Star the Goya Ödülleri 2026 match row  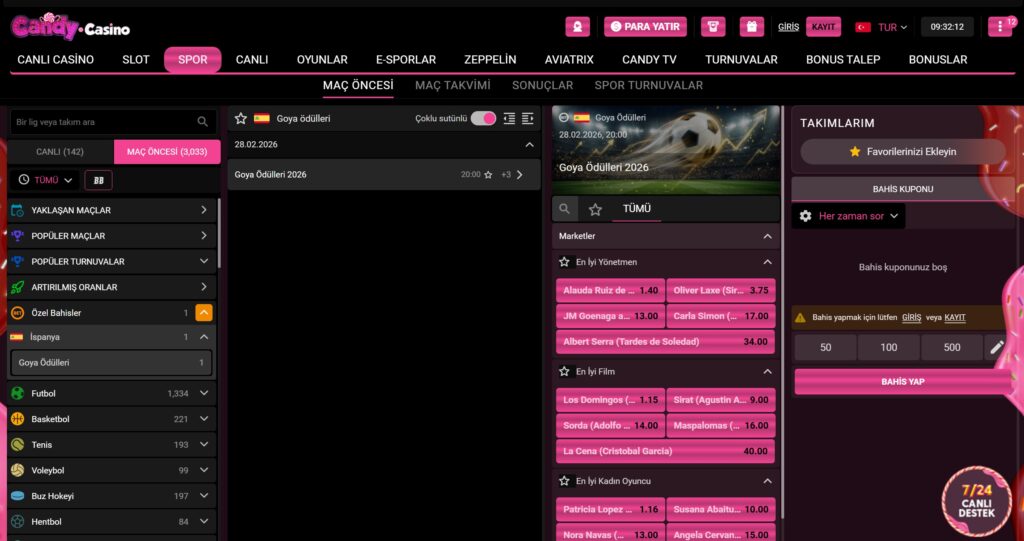pos(488,174)
